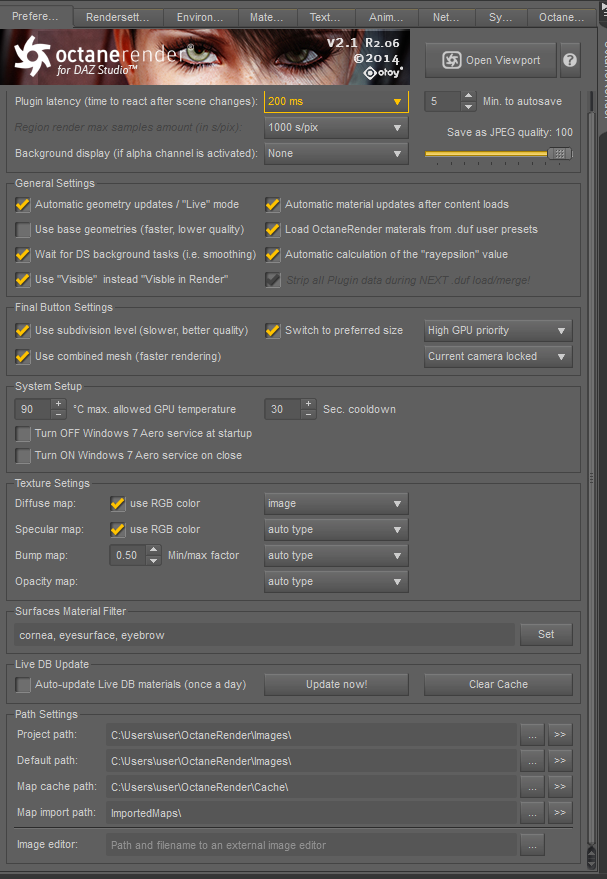
Task: Click Set for surfaces material filter
Action: coord(546,634)
